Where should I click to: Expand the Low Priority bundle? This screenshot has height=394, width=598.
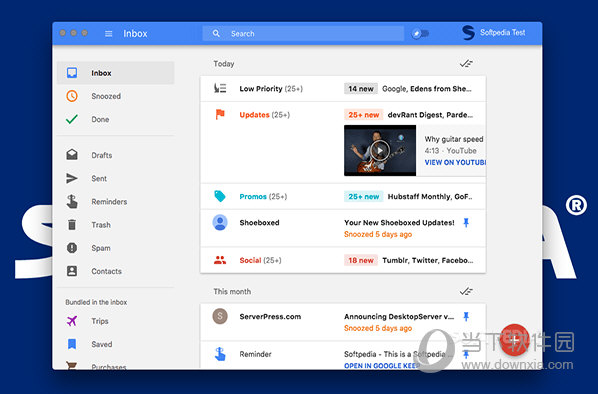343,89
